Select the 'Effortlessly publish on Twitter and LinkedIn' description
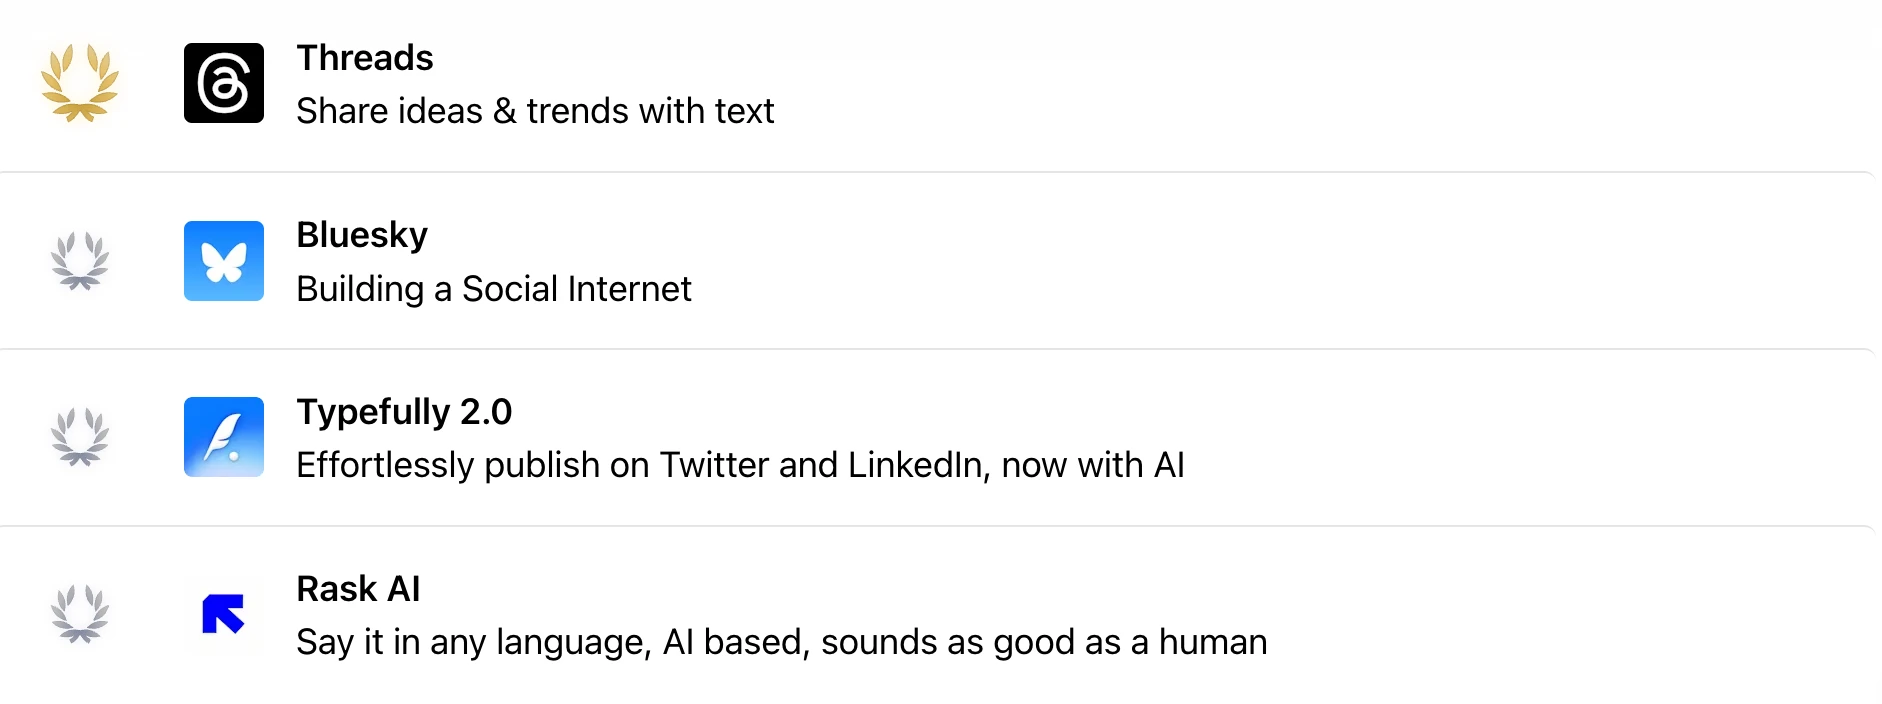The width and height of the screenshot is (1882, 704). coord(740,465)
